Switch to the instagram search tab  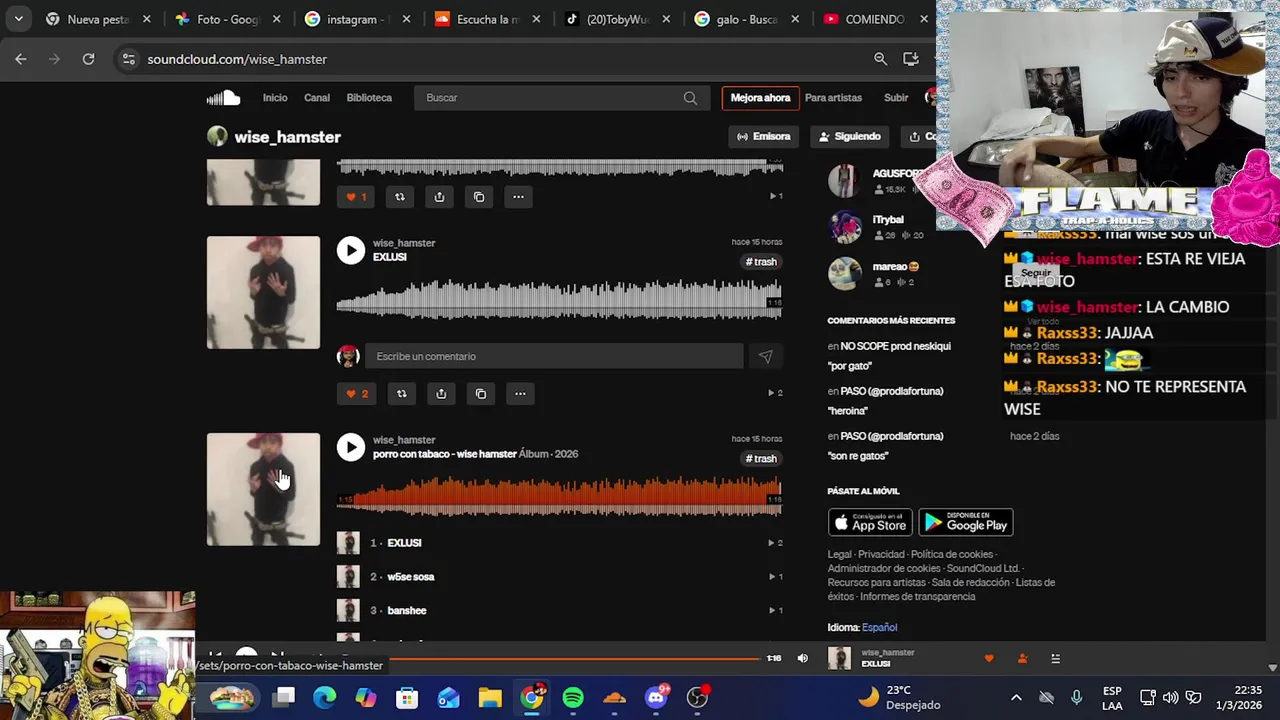click(357, 19)
